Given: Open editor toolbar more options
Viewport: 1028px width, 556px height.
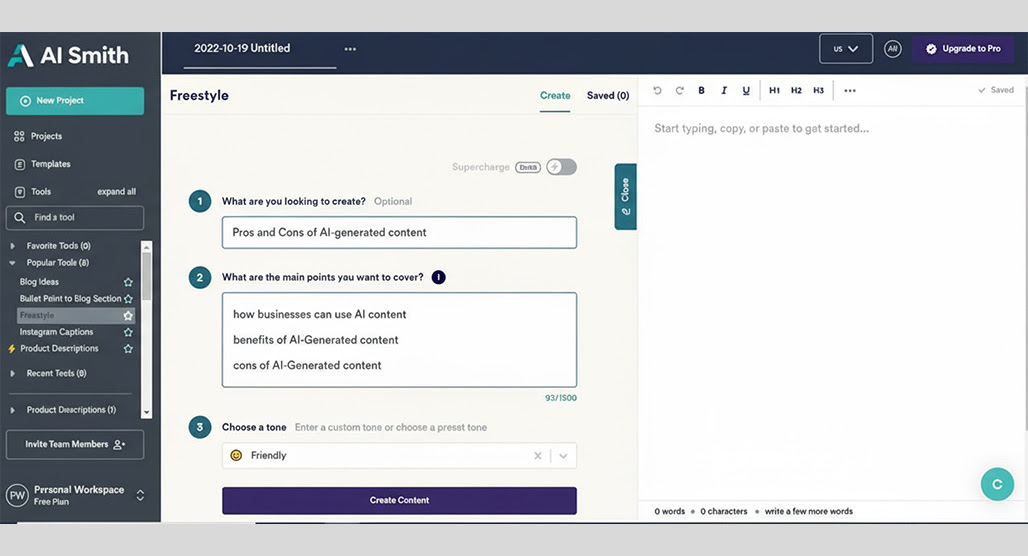Looking at the screenshot, I should 850,90.
